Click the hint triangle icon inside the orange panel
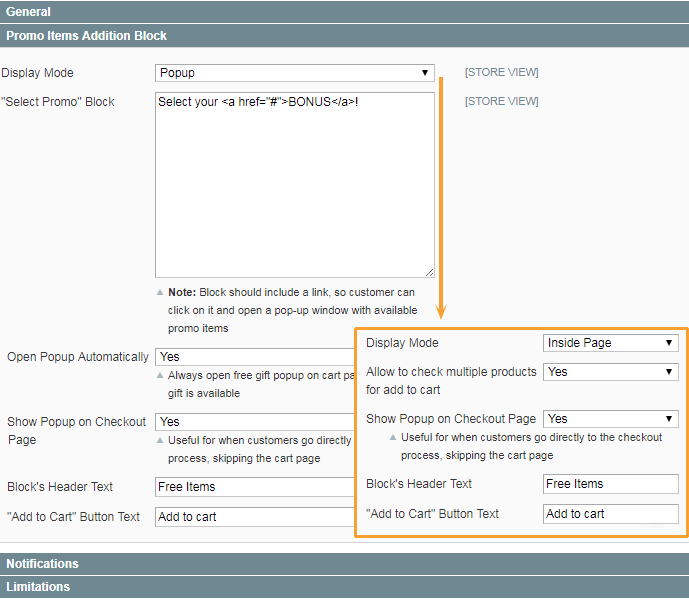Screen dimensions: 689x600 (394, 438)
